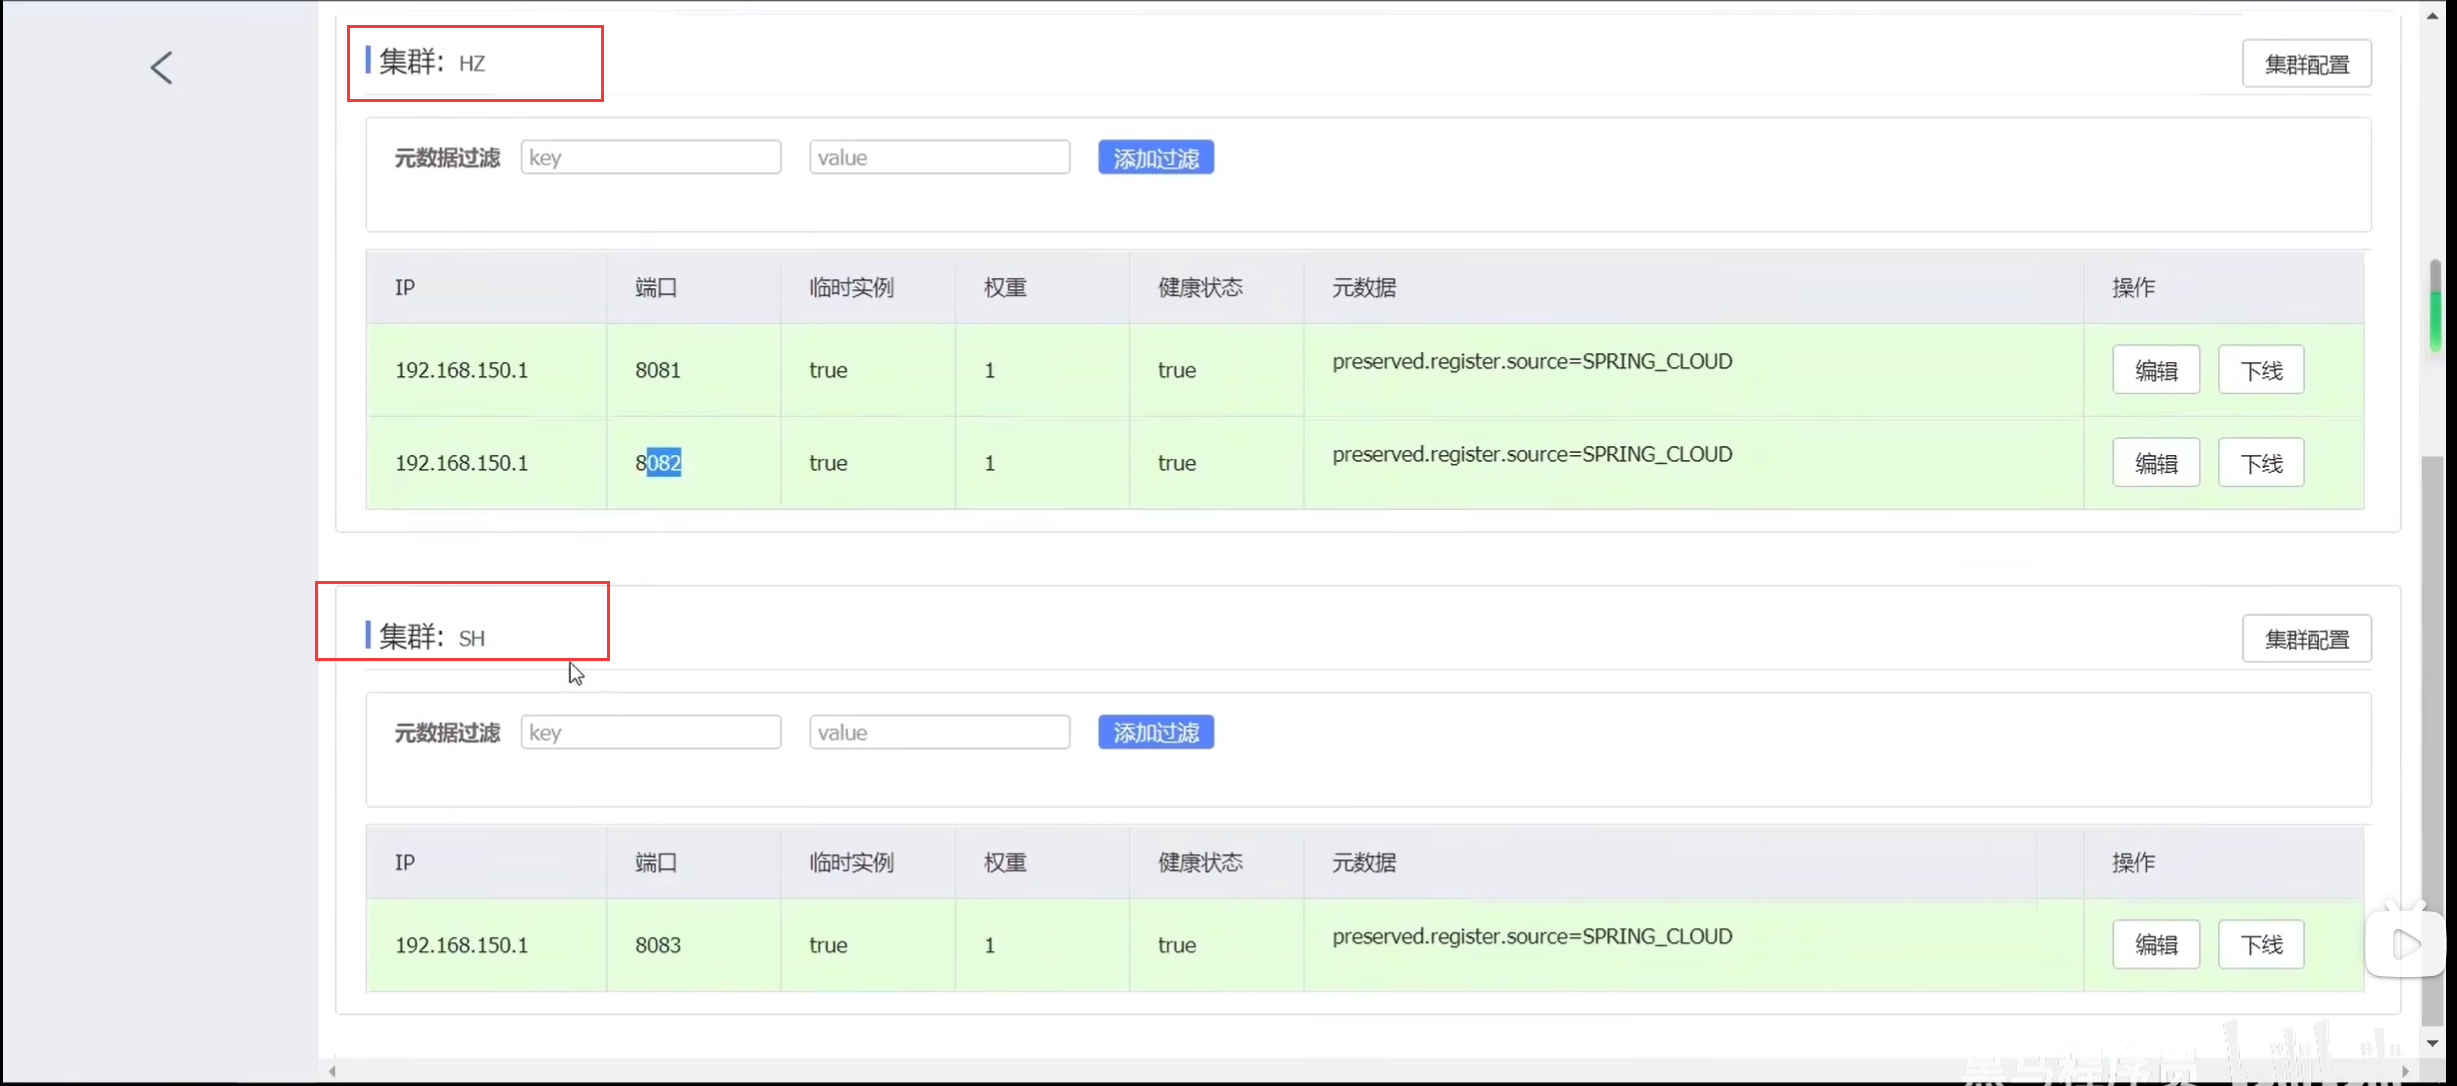
Task: Click the floating video play icon
Action: [x=2406, y=944]
